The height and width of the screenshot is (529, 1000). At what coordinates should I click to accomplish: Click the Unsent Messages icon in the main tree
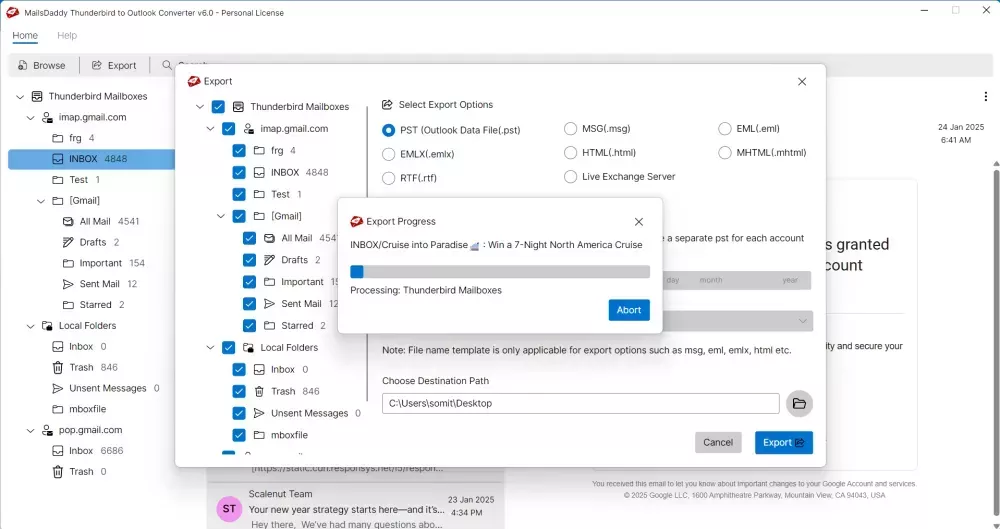[57, 388]
